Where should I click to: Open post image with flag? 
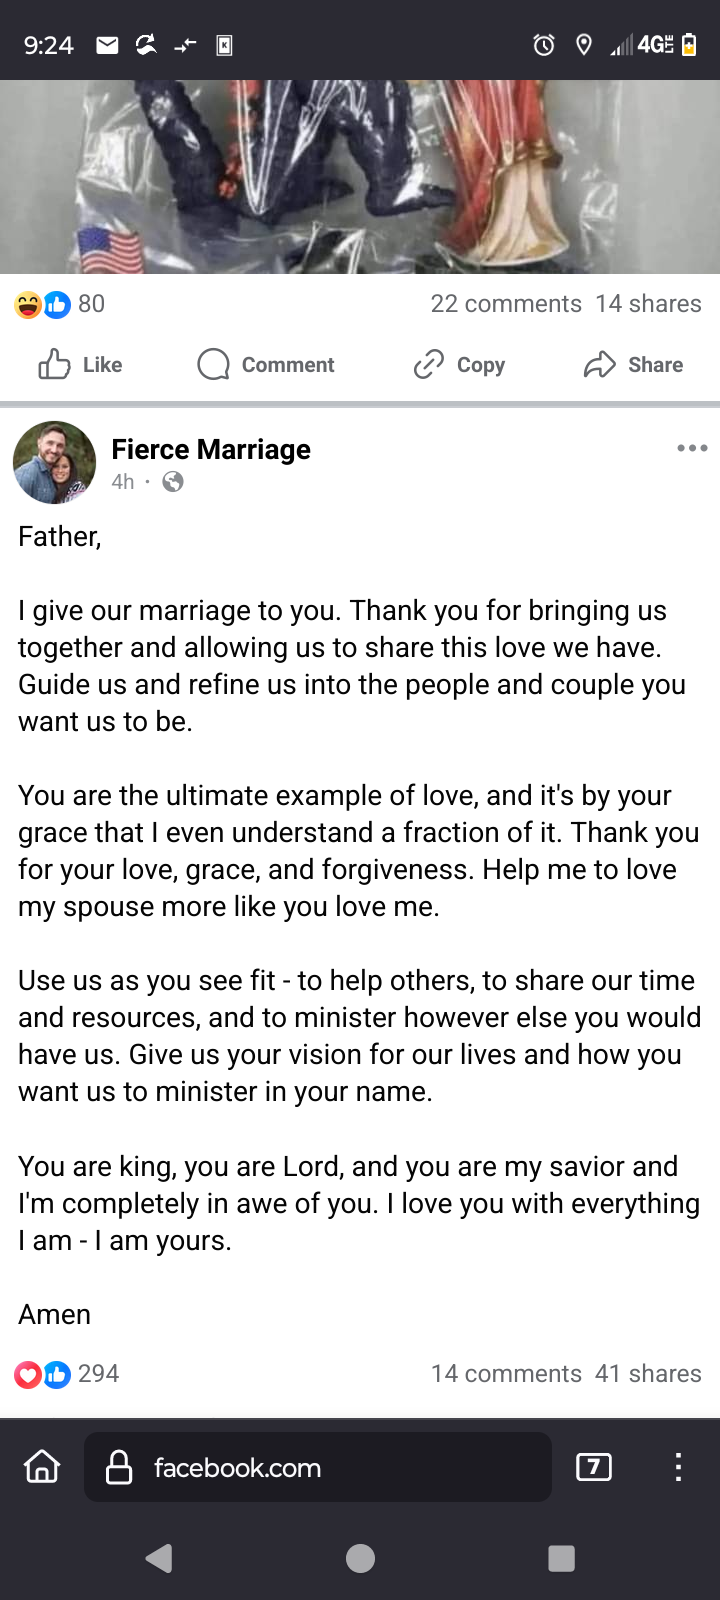click(x=360, y=177)
